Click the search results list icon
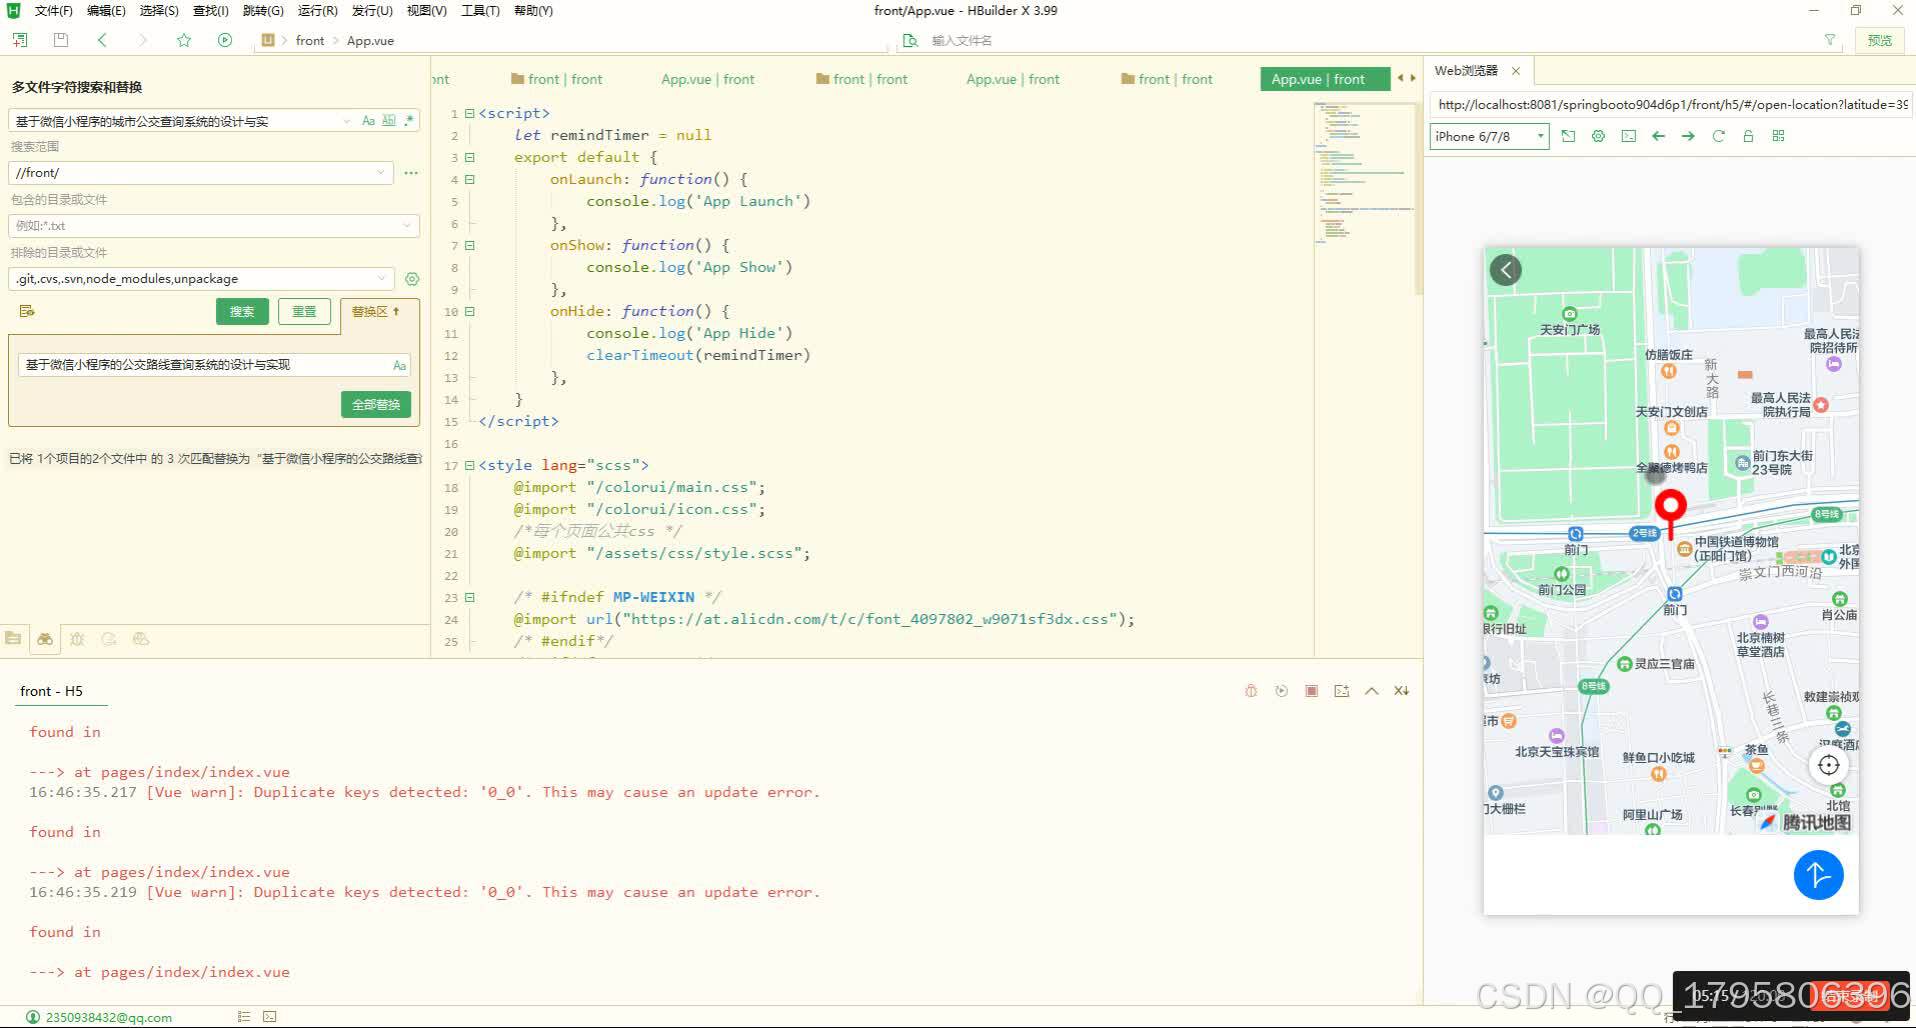1916x1028 pixels. point(27,311)
